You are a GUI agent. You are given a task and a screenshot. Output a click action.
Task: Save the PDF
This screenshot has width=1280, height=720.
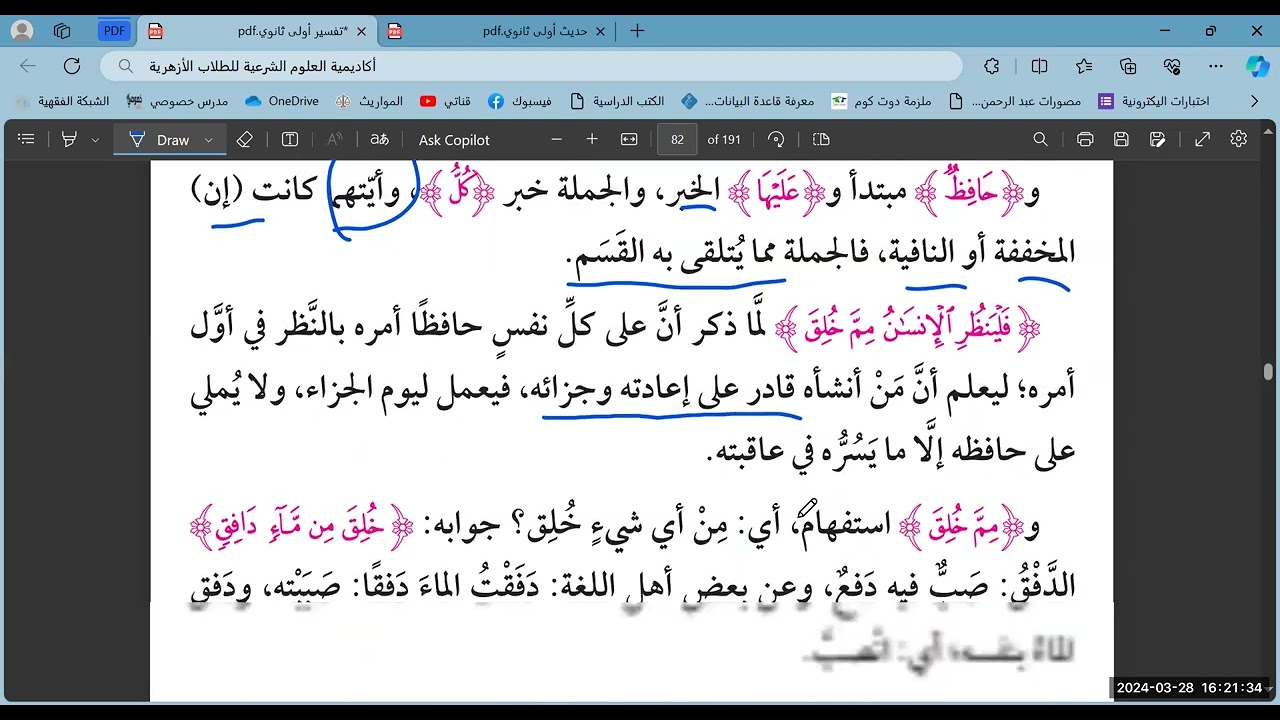click(x=1122, y=140)
